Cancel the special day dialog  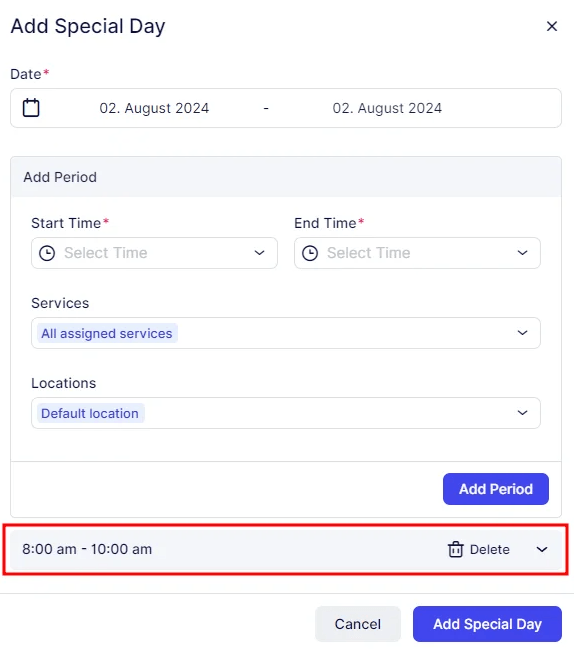coord(358,624)
